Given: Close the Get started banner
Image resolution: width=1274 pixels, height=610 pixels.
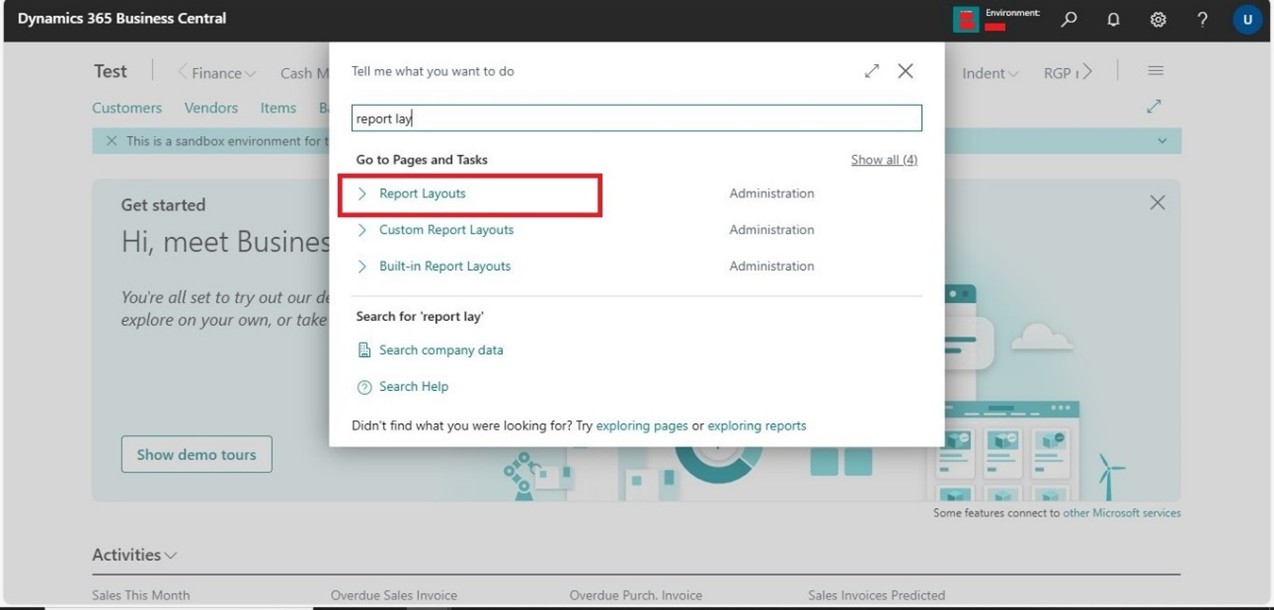Looking at the screenshot, I should [1157, 203].
